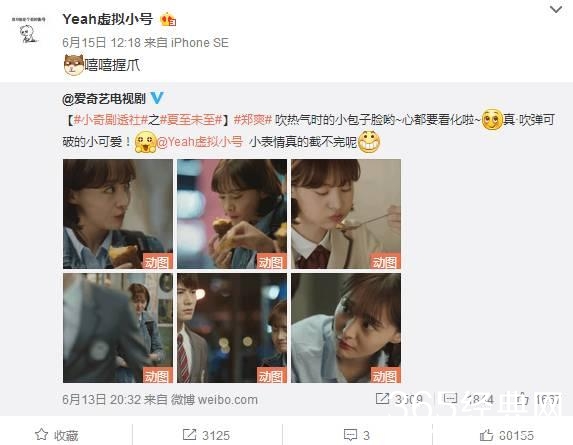The image size is (573, 445).
Task: Click the @Yeah虚拟小号 mention in repost
Action: point(200,141)
